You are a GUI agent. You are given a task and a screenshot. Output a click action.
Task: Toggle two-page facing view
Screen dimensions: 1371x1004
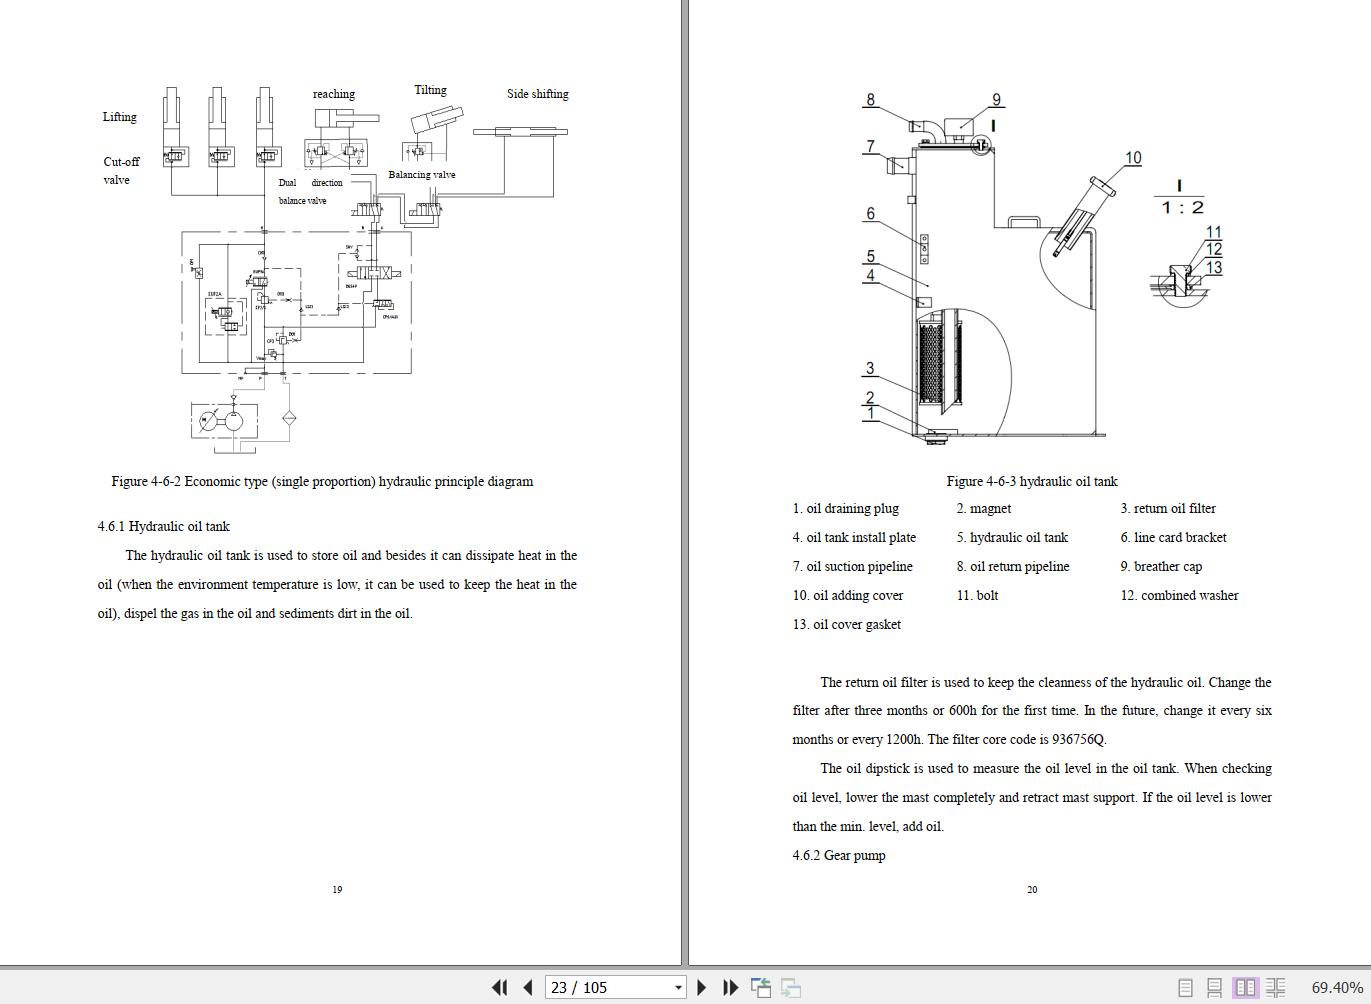point(1245,987)
